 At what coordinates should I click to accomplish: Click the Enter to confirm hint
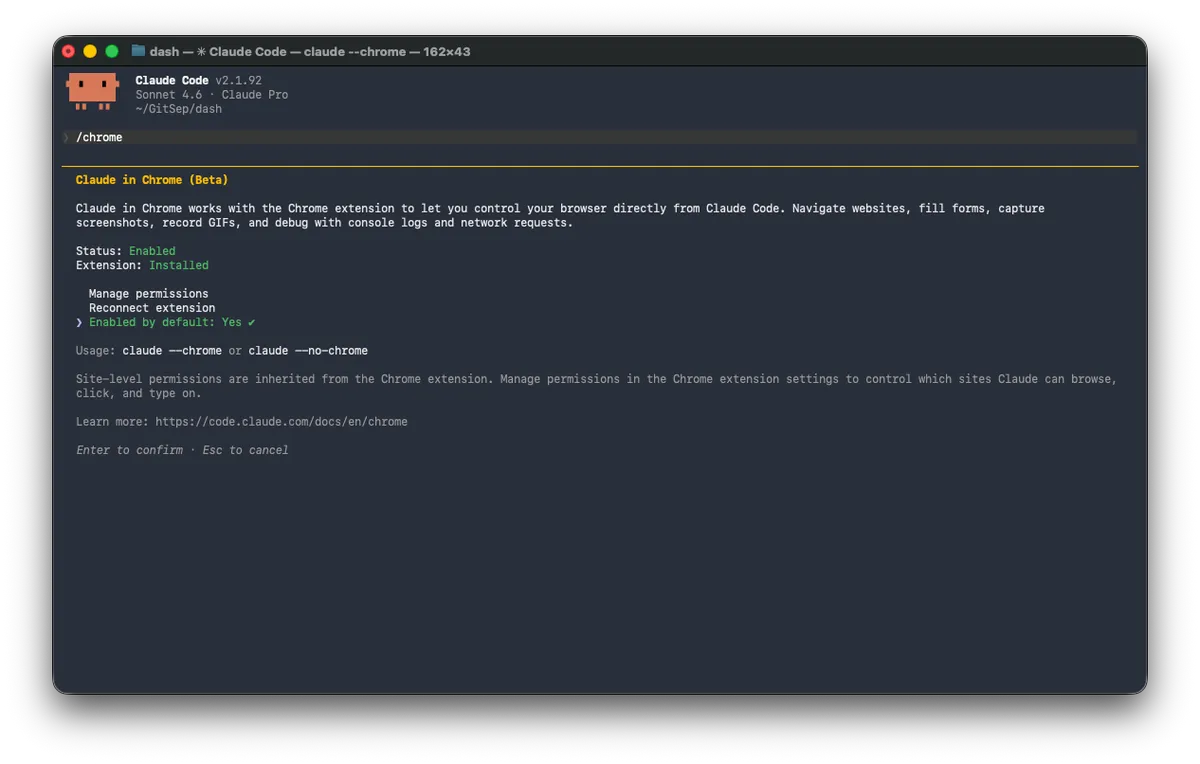(129, 450)
